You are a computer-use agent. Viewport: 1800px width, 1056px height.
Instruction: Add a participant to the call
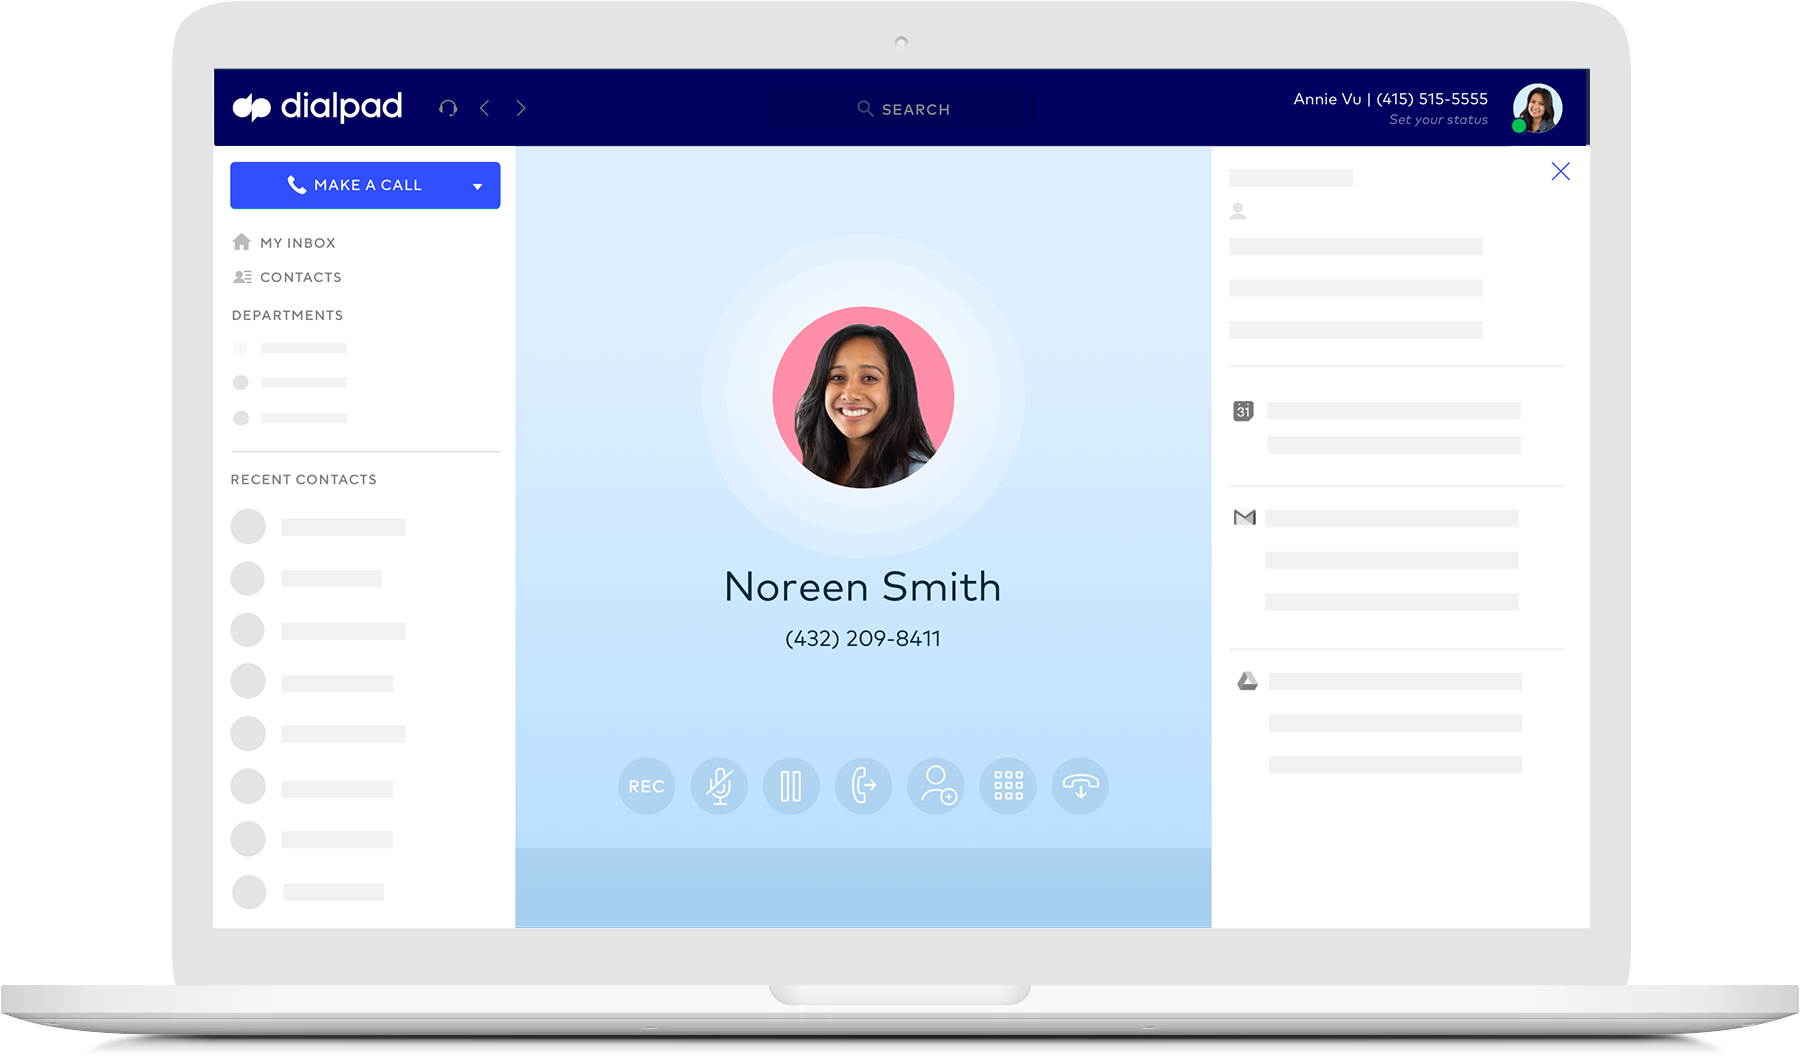[936, 786]
